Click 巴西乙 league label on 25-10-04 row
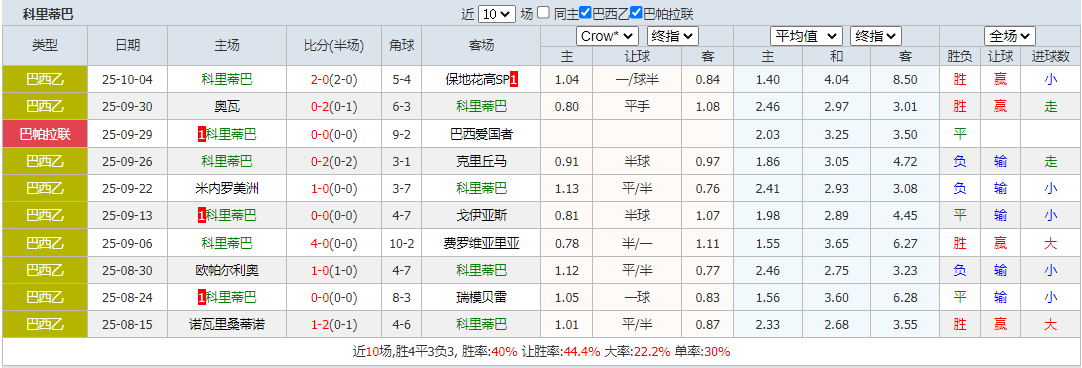The width and height of the screenshot is (1082, 368). 45,79
